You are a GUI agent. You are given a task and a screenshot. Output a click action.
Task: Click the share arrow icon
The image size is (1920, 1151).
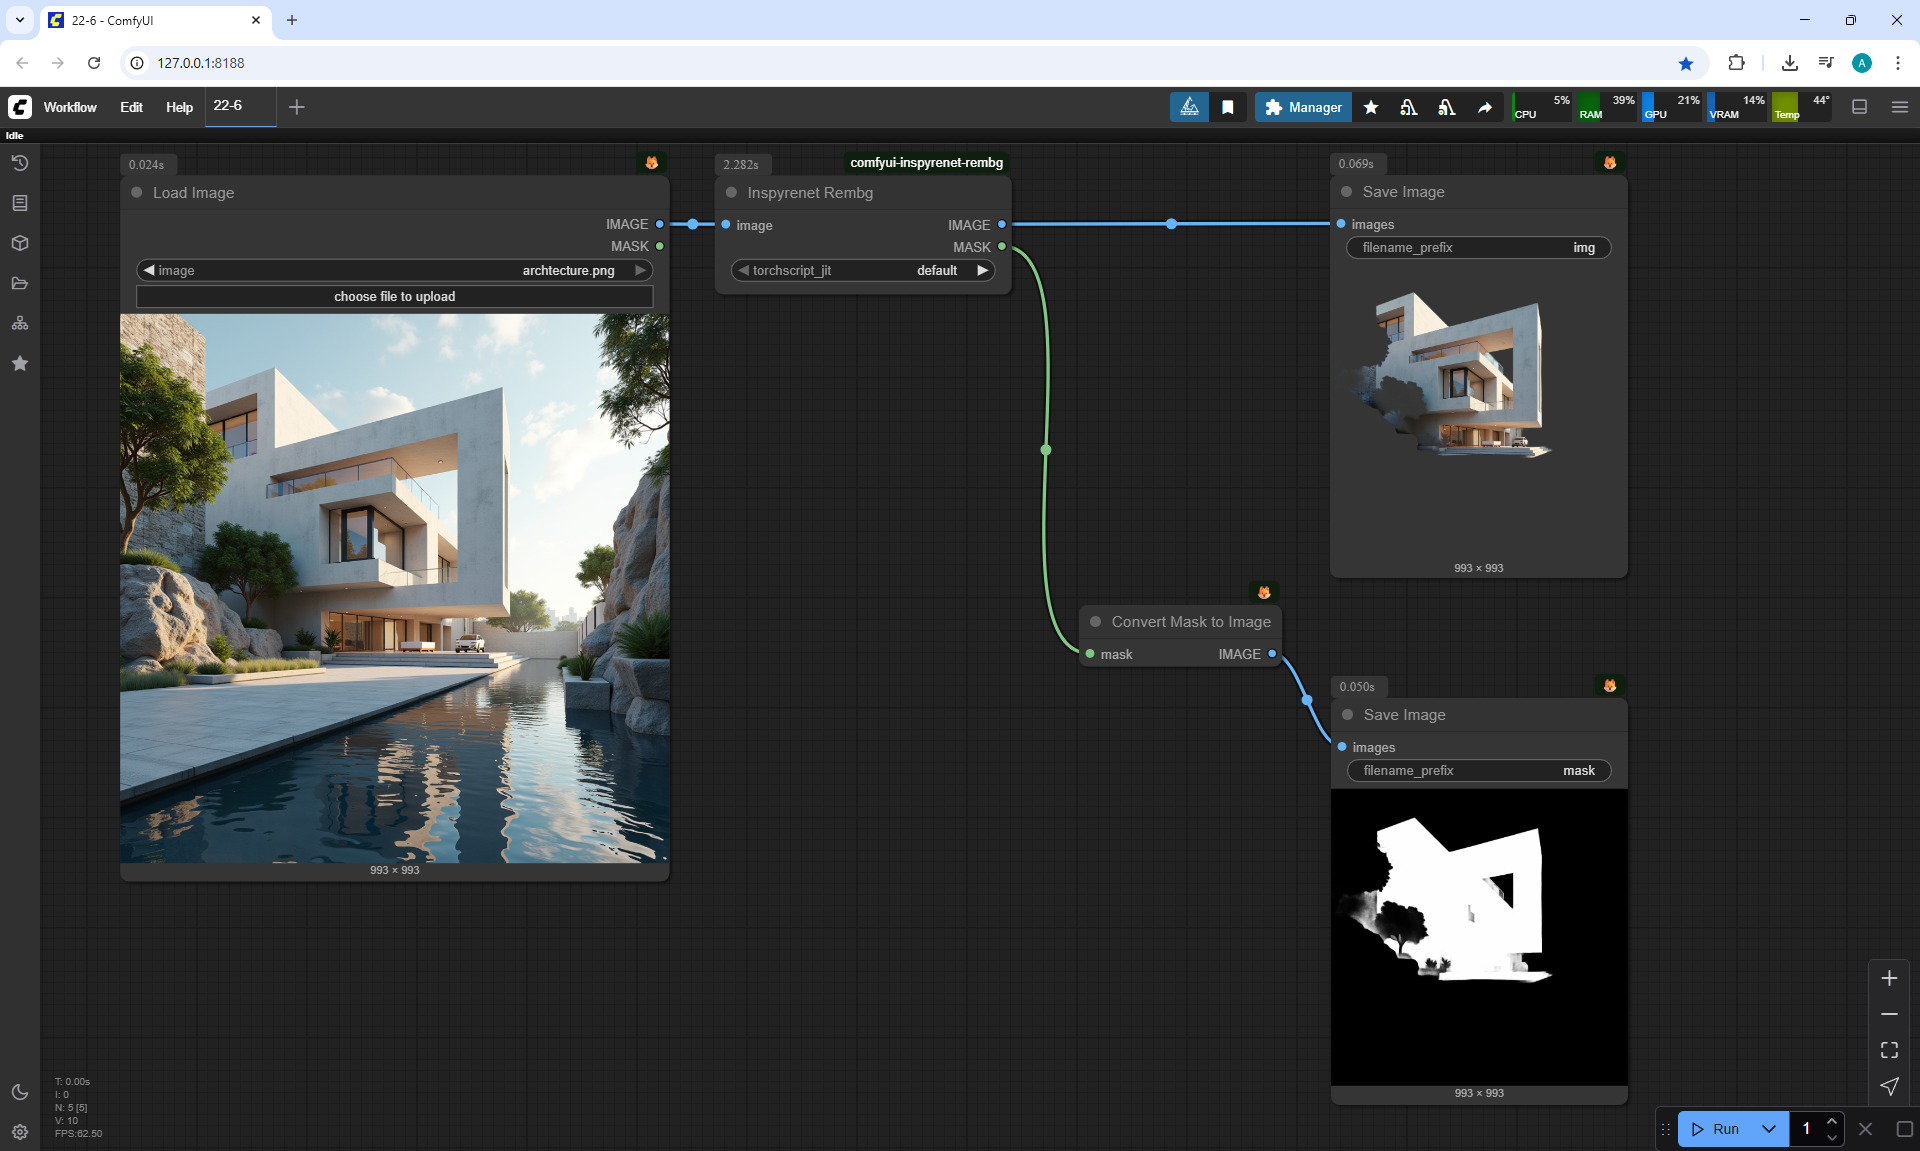point(1485,107)
